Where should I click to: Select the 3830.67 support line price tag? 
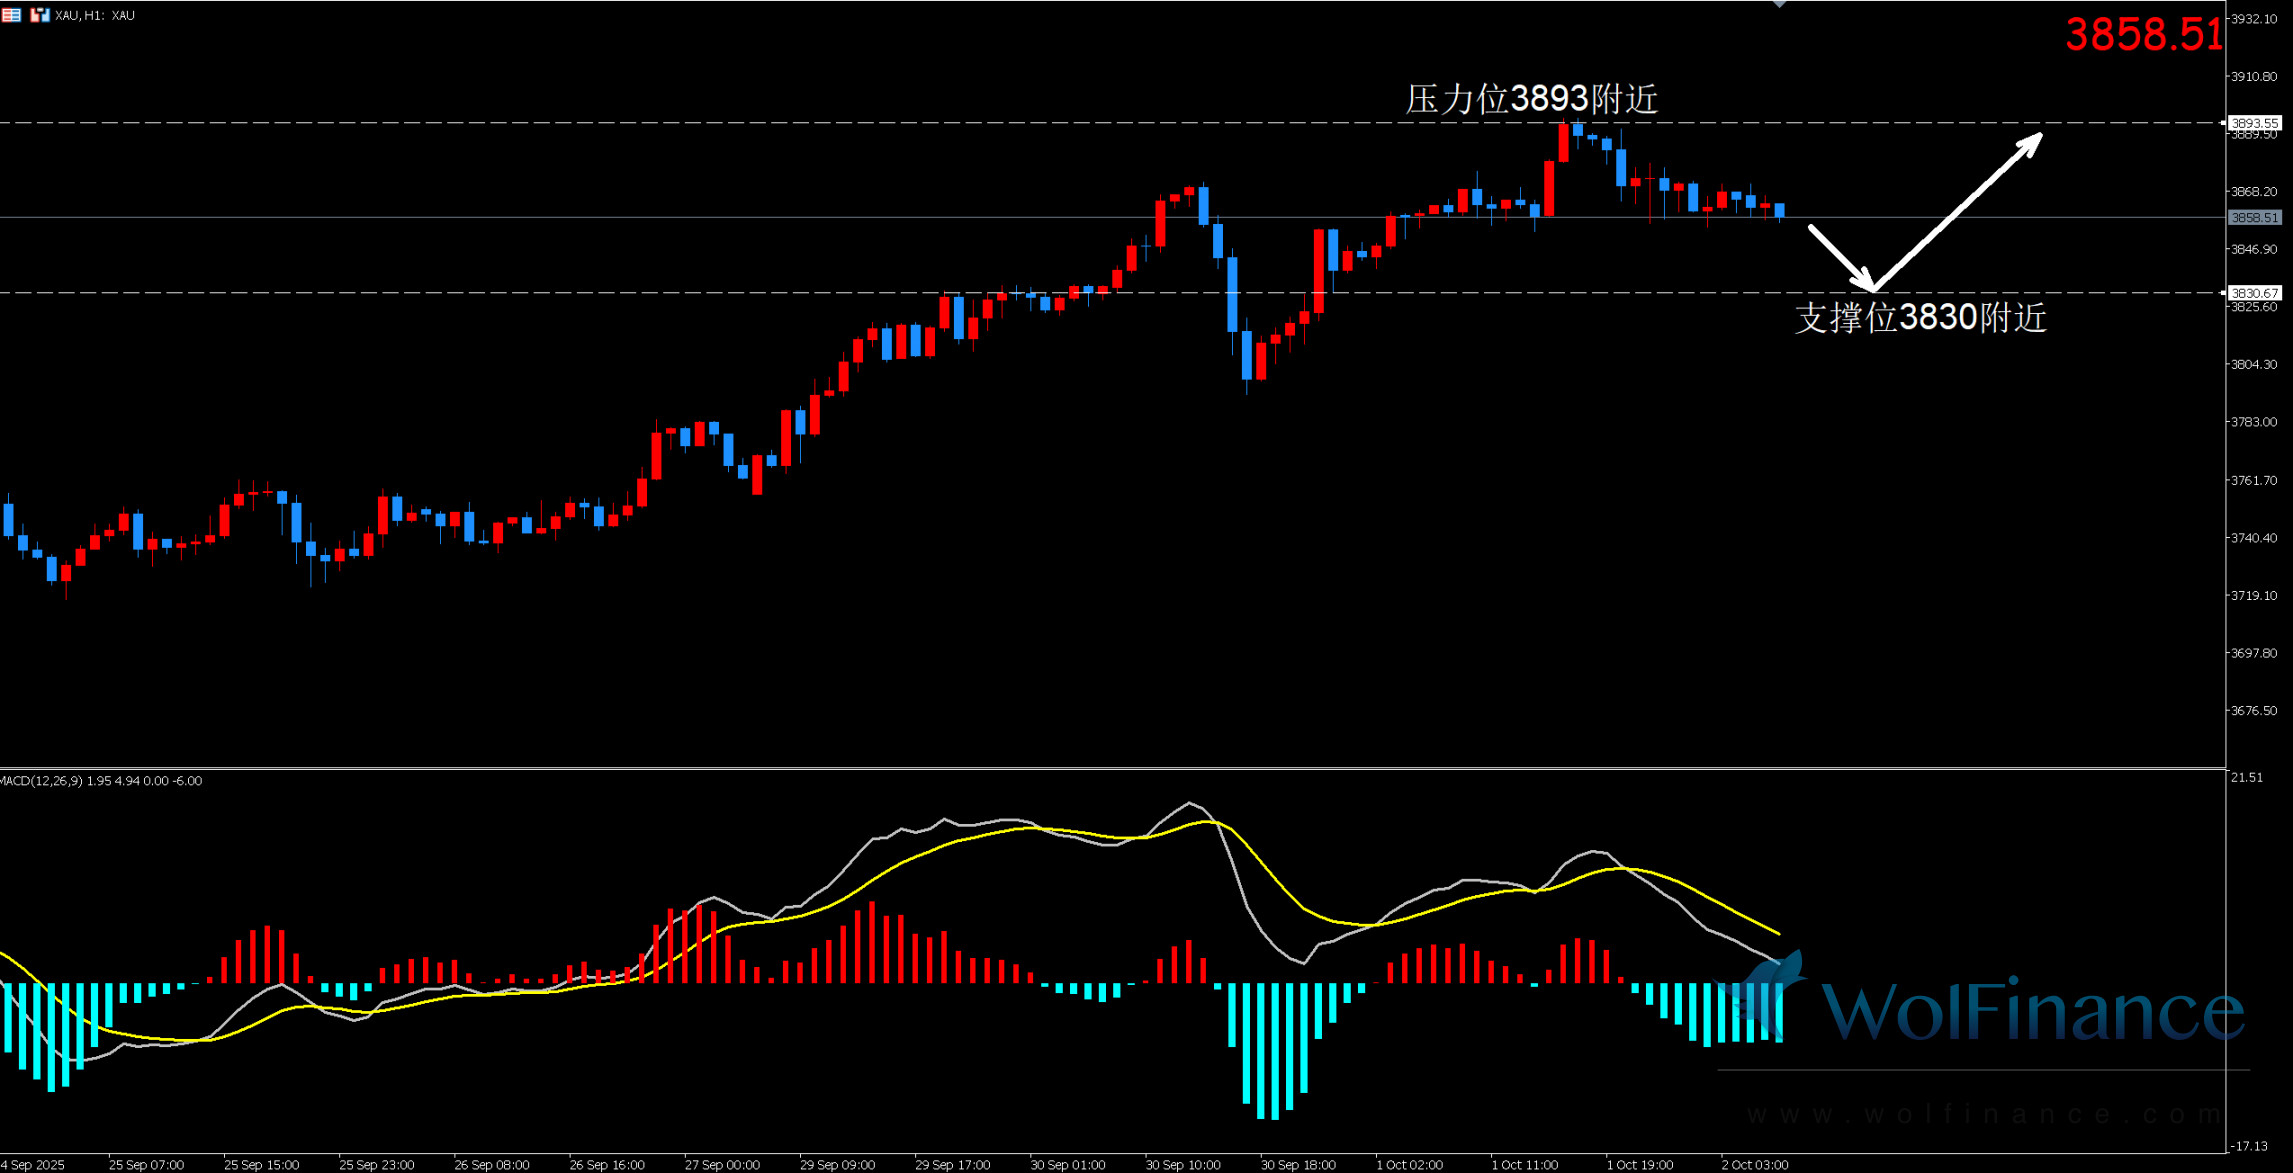pos(2254,293)
